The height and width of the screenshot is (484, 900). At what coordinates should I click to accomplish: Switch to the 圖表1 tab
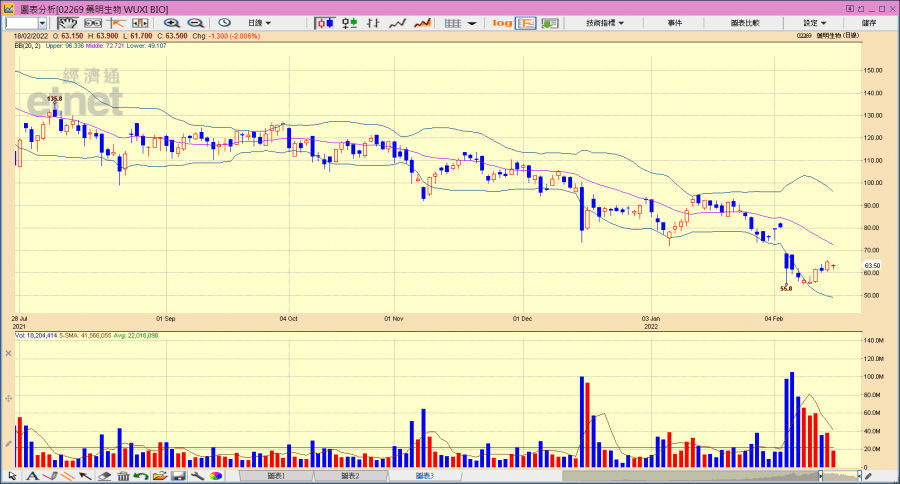pos(276,476)
